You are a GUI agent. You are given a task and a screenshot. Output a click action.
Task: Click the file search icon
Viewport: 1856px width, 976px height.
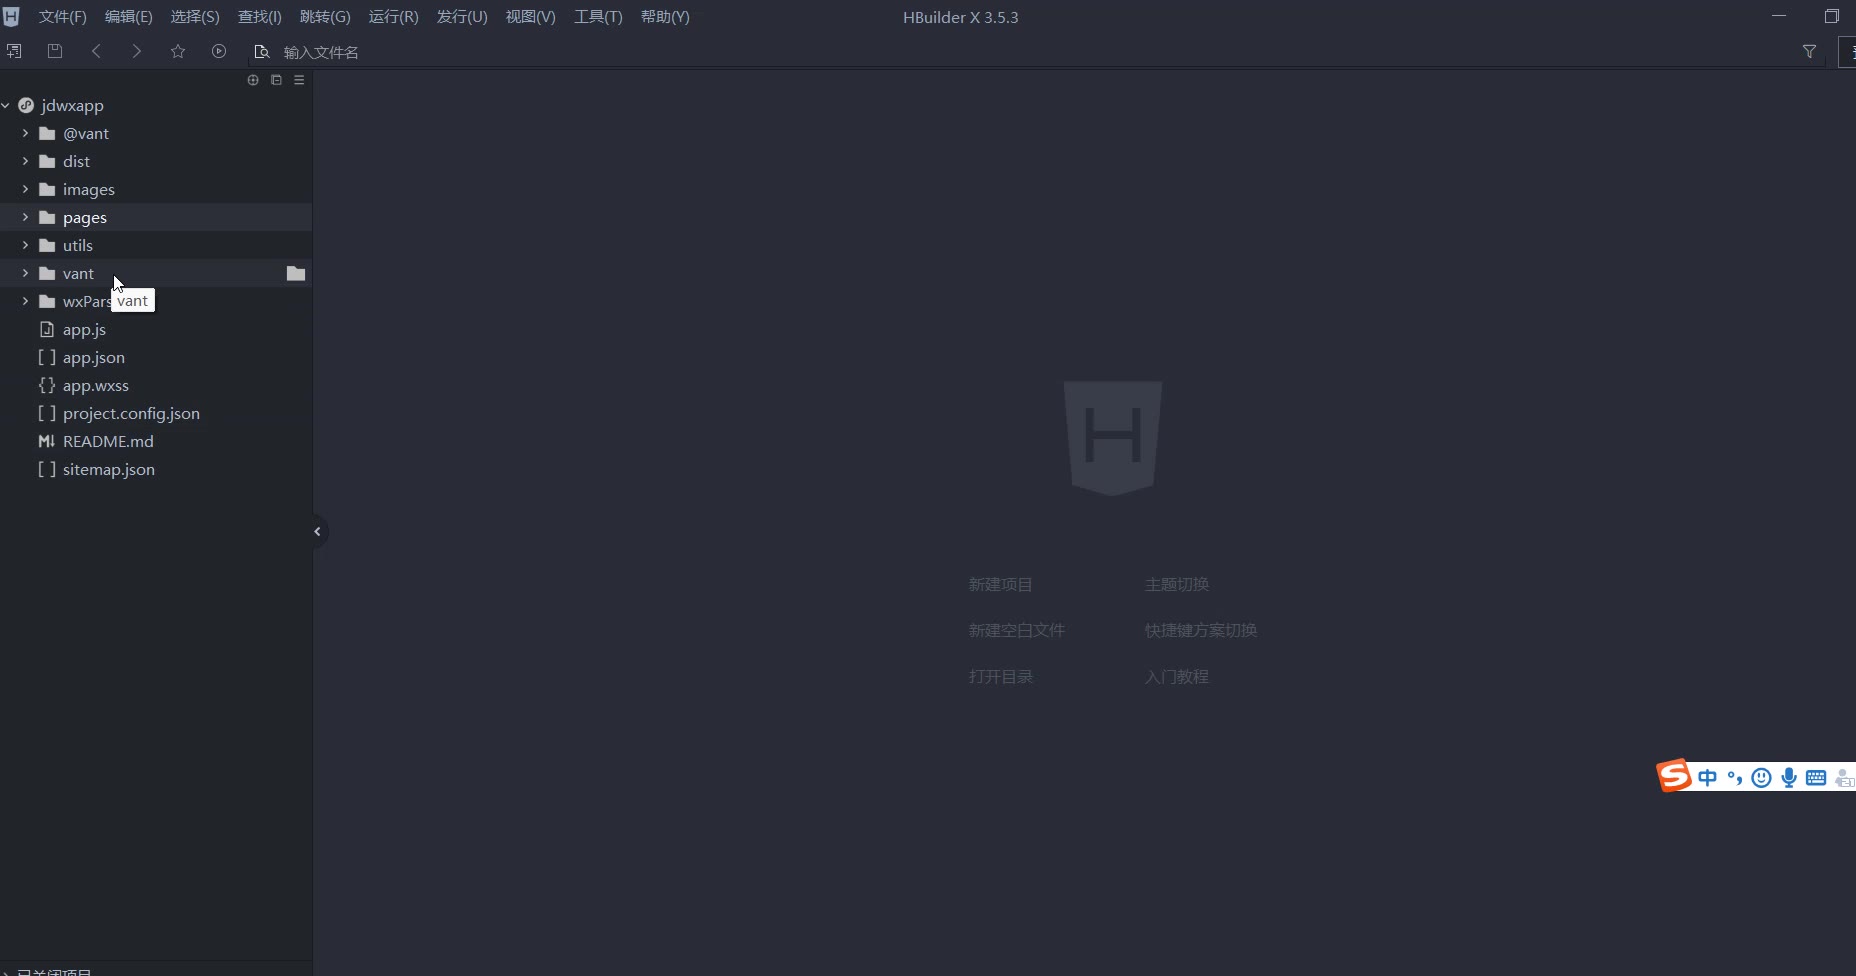[262, 51]
